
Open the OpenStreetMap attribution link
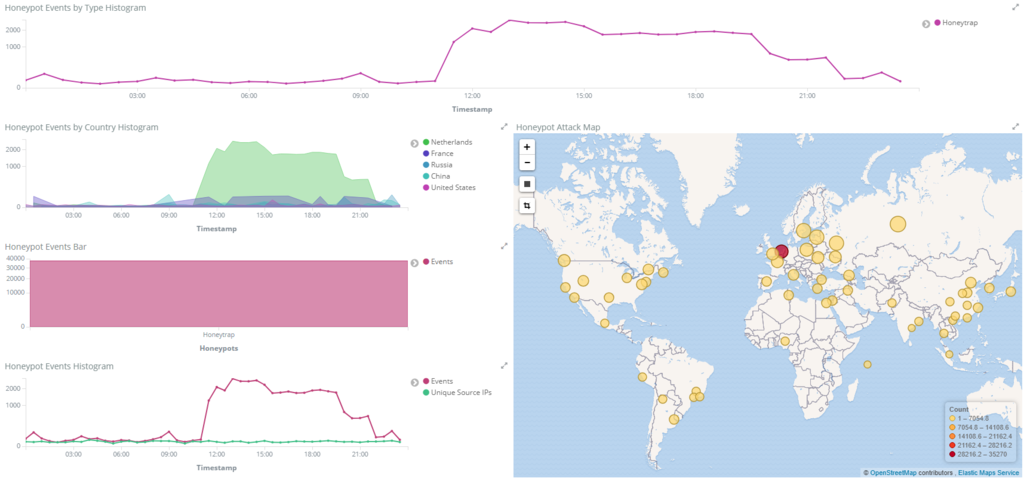point(893,472)
